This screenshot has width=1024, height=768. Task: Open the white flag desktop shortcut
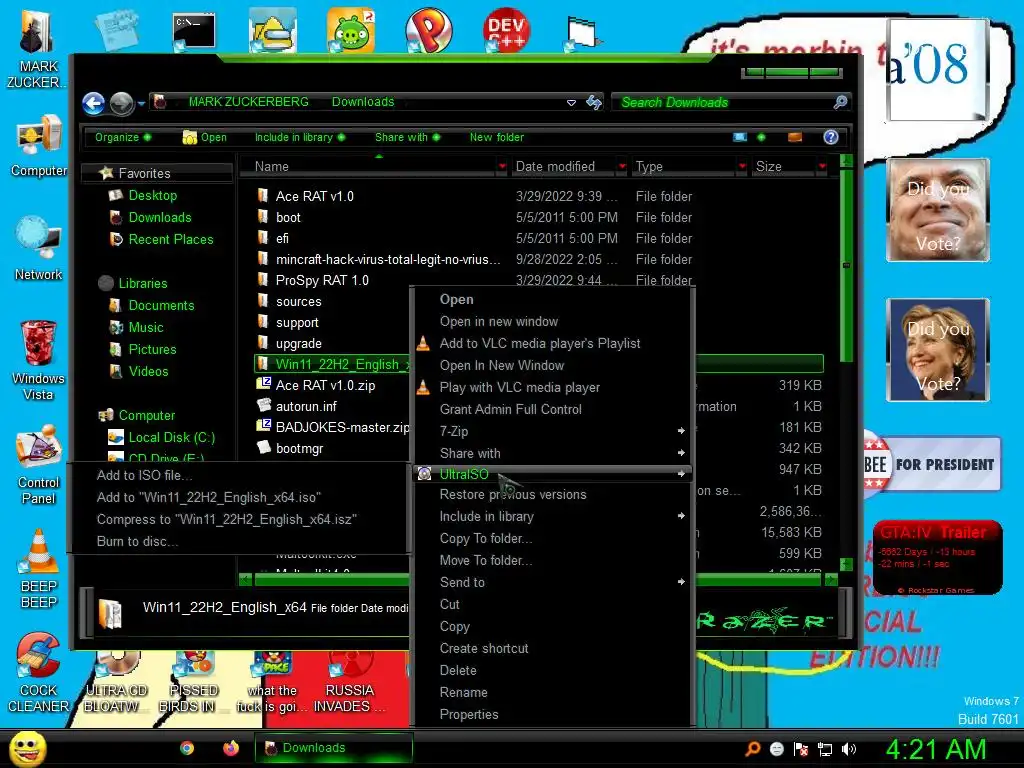(583, 33)
